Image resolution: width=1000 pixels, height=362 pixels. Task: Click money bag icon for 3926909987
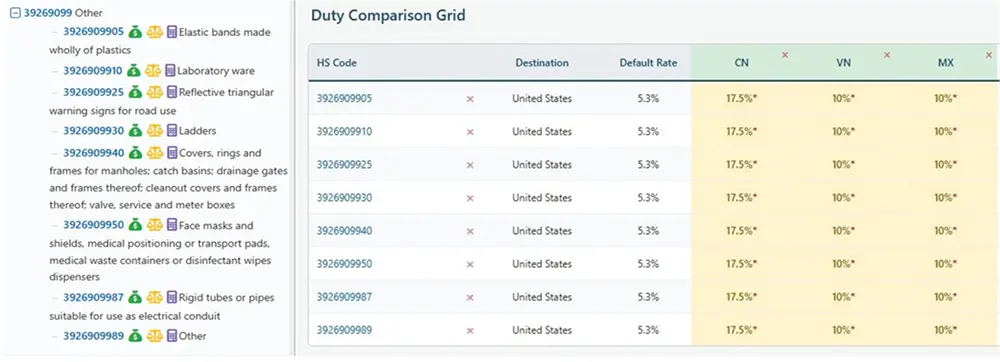[135, 297]
